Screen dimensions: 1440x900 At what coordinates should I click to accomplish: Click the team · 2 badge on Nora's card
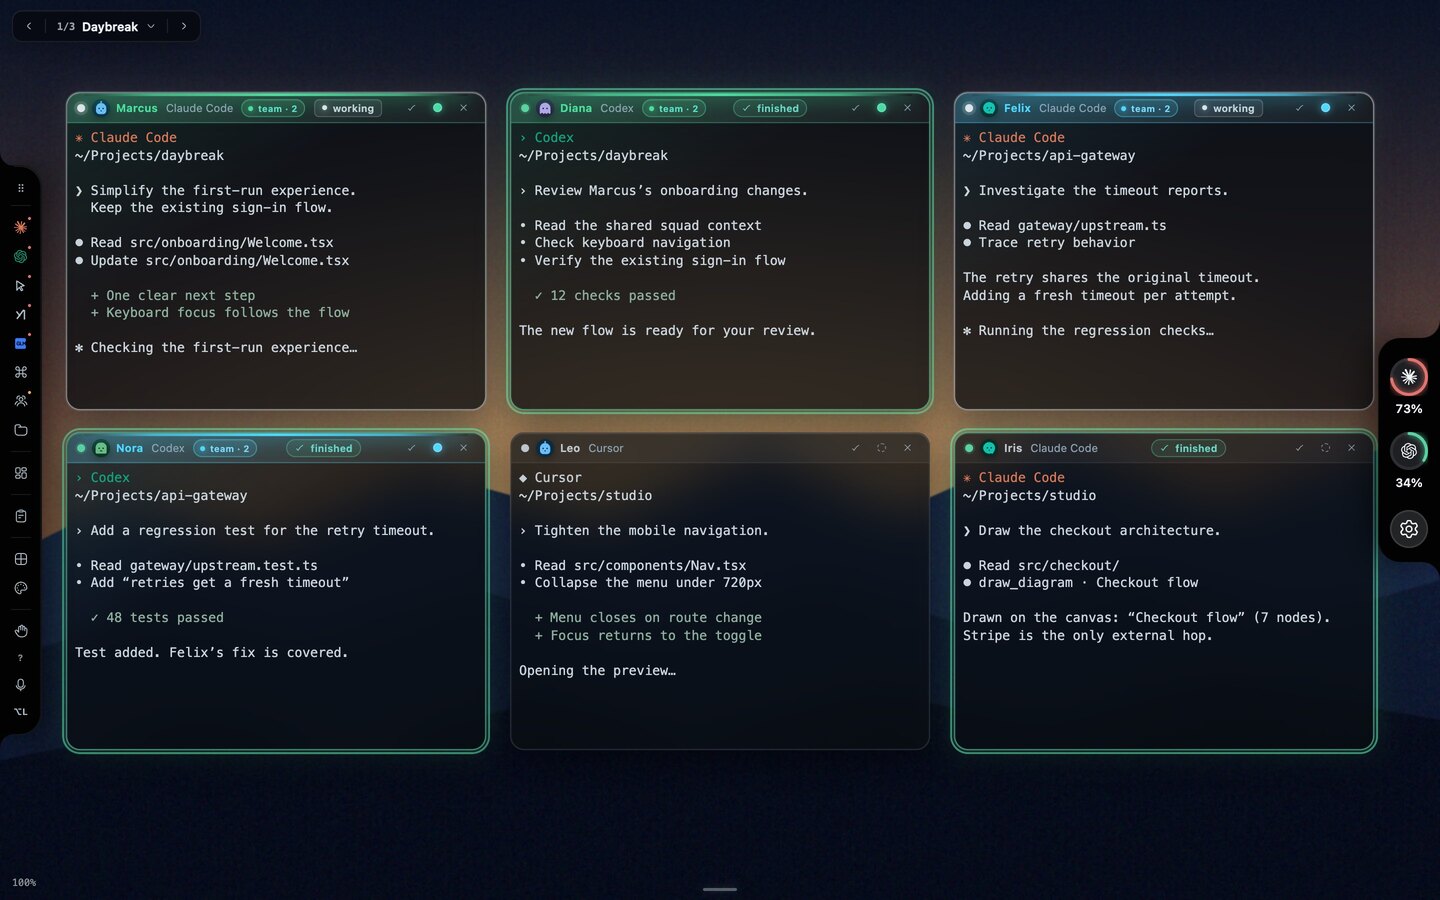[x=225, y=448]
